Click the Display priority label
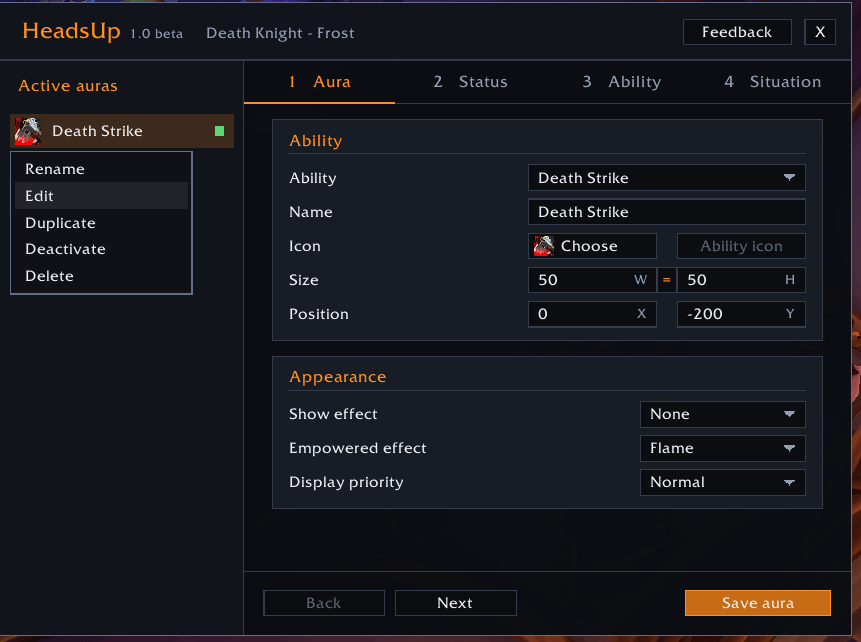Screen dimensions: 861x642 click(x=346, y=482)
